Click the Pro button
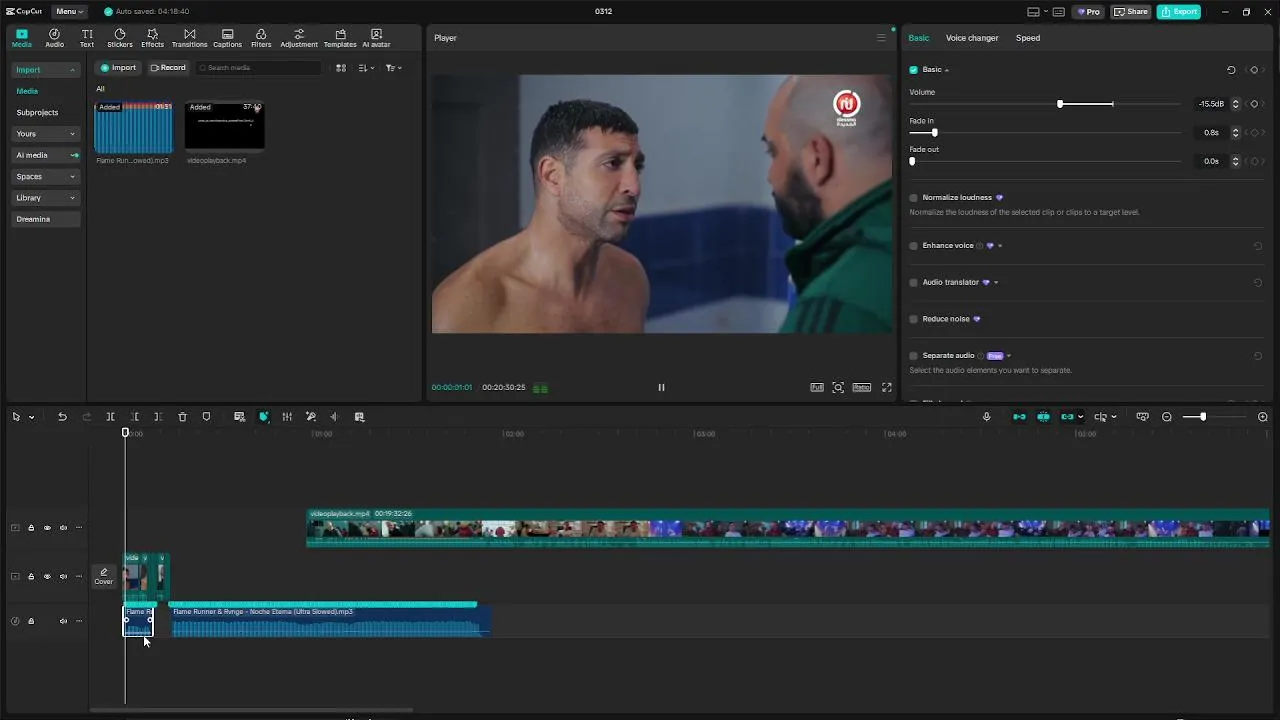The width and height of the screenshot is (1280, 720). click(1088, 12)
